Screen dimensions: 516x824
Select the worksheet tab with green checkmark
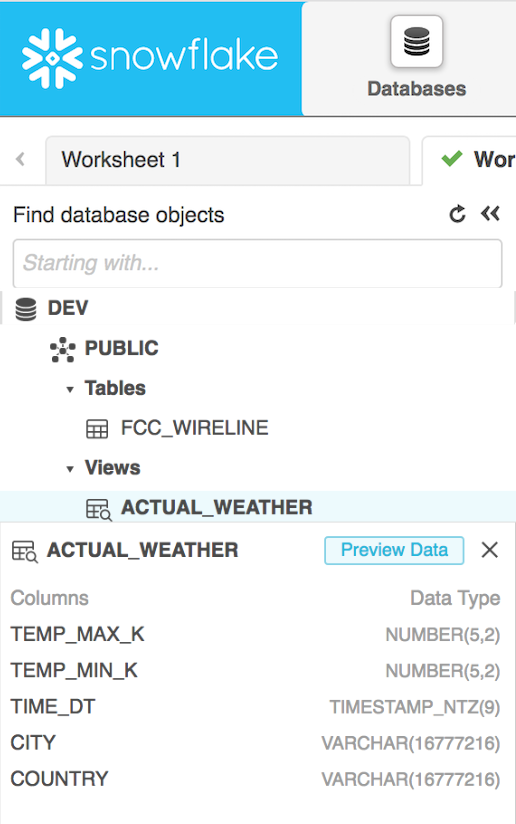tap(469, 160)
